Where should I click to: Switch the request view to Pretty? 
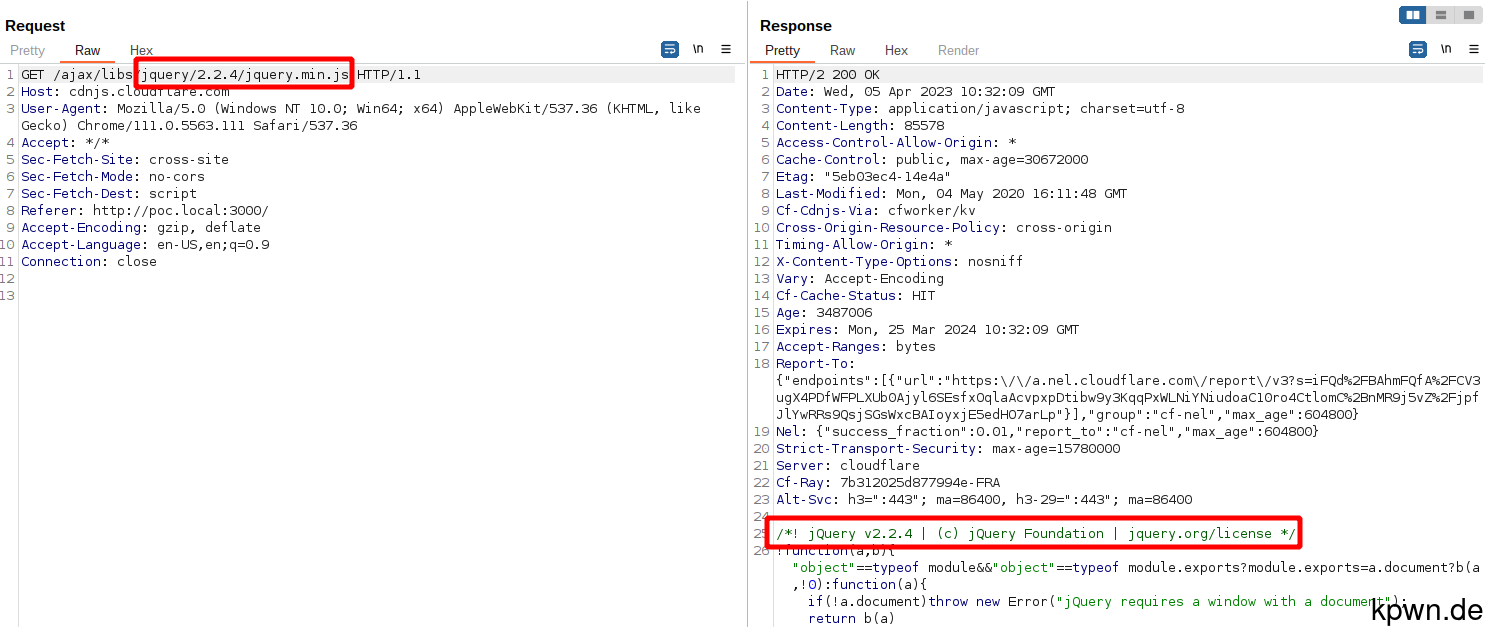27,50
